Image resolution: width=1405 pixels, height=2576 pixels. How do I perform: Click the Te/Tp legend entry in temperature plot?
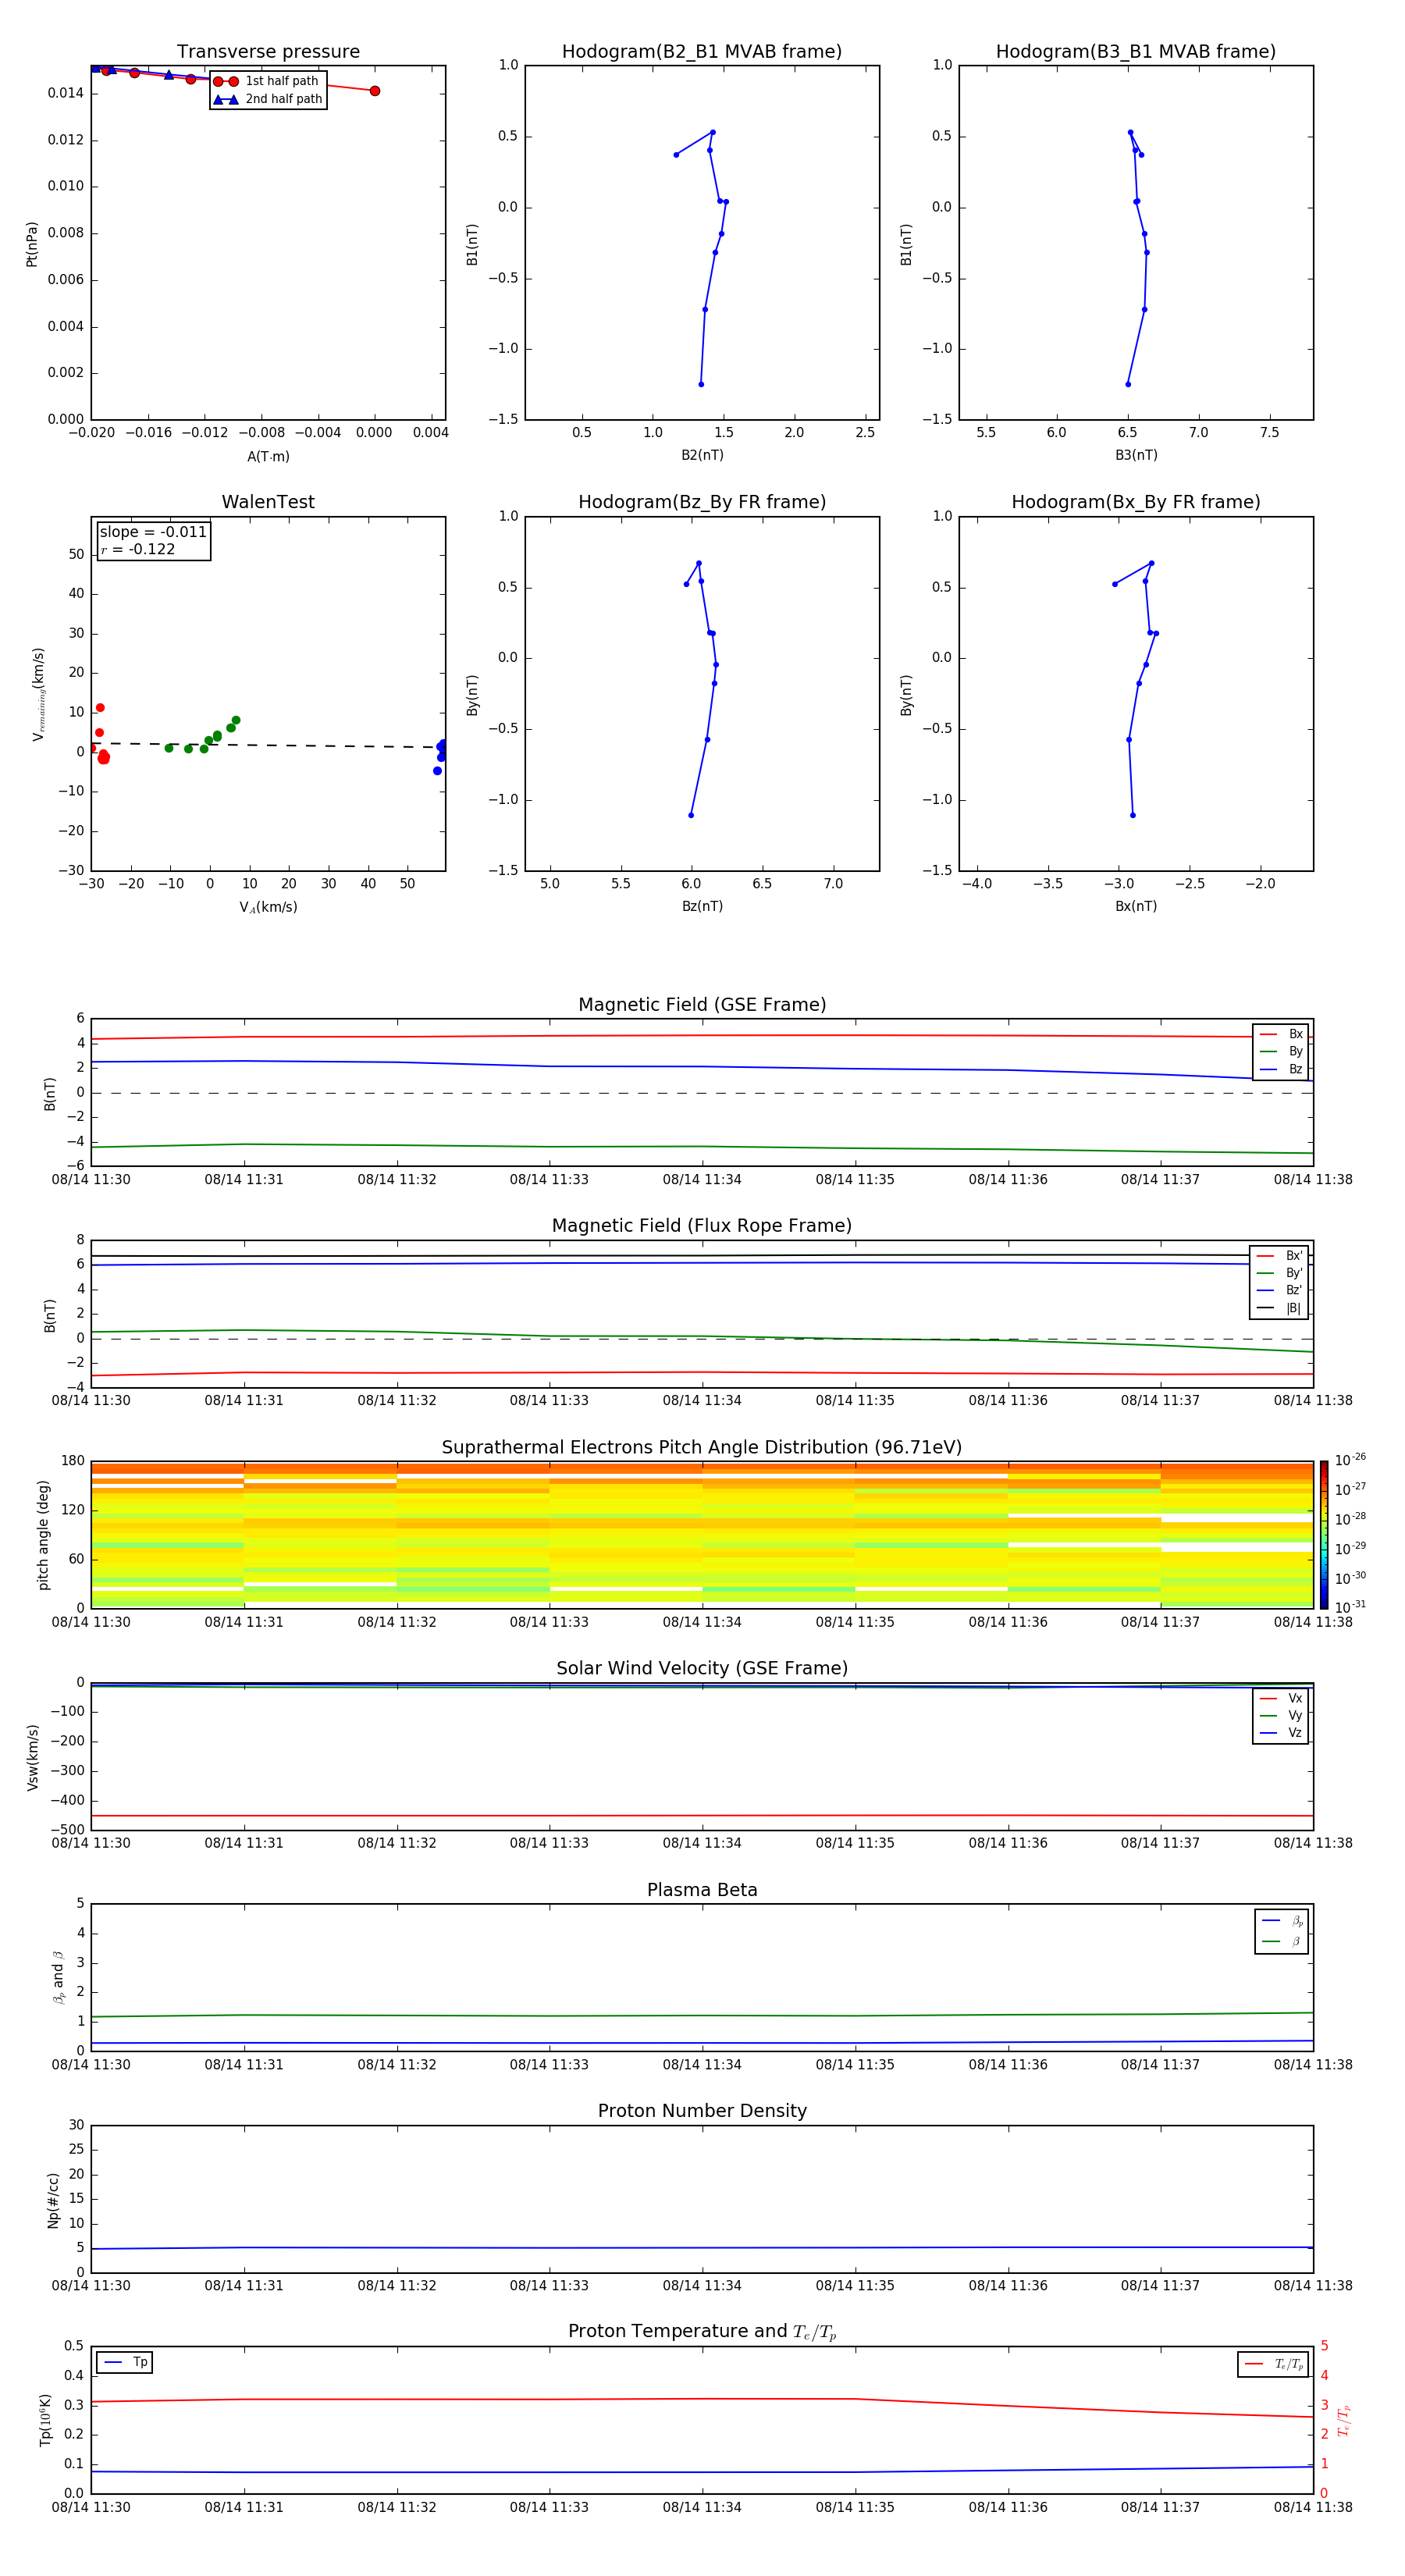pos(1274,2364)
